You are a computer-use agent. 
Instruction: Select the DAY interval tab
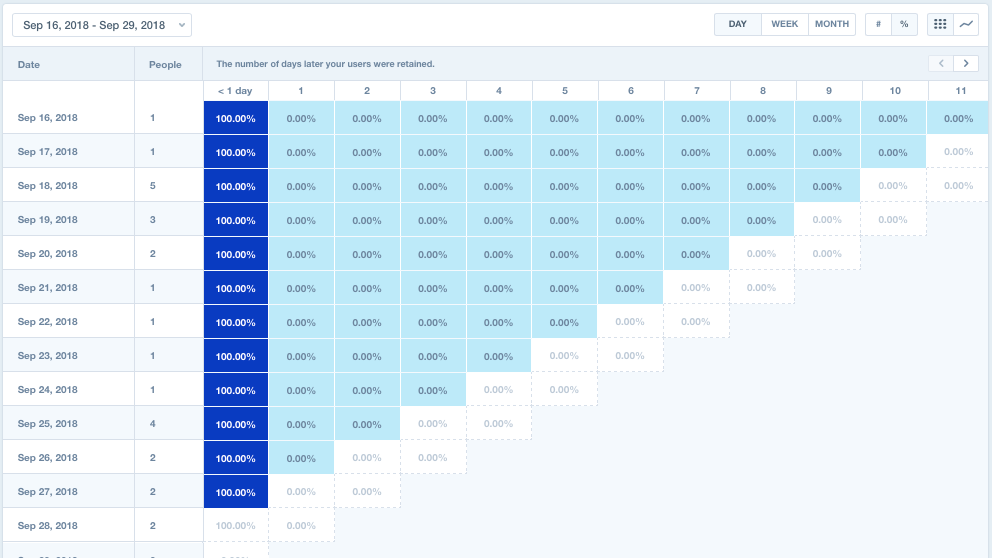(738, 24)
